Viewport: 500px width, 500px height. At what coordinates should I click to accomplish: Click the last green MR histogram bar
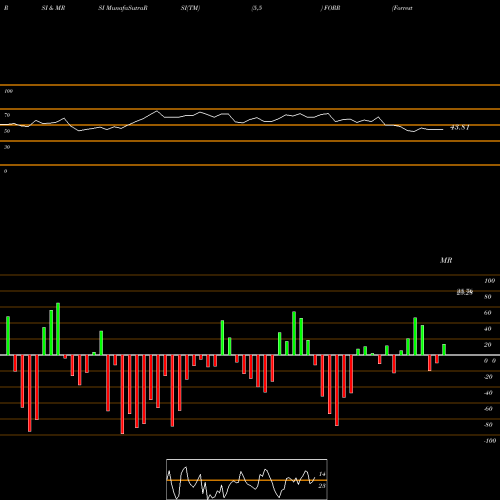pos(444,349)
